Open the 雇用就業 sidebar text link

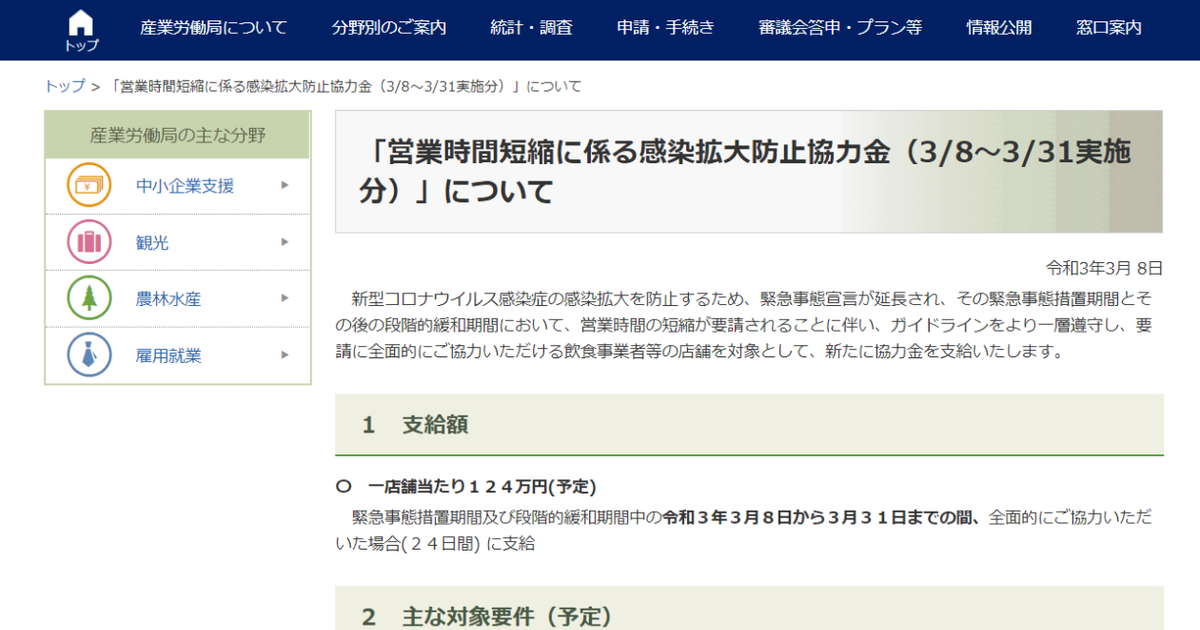pyautogui.click(x=169, y=355)
